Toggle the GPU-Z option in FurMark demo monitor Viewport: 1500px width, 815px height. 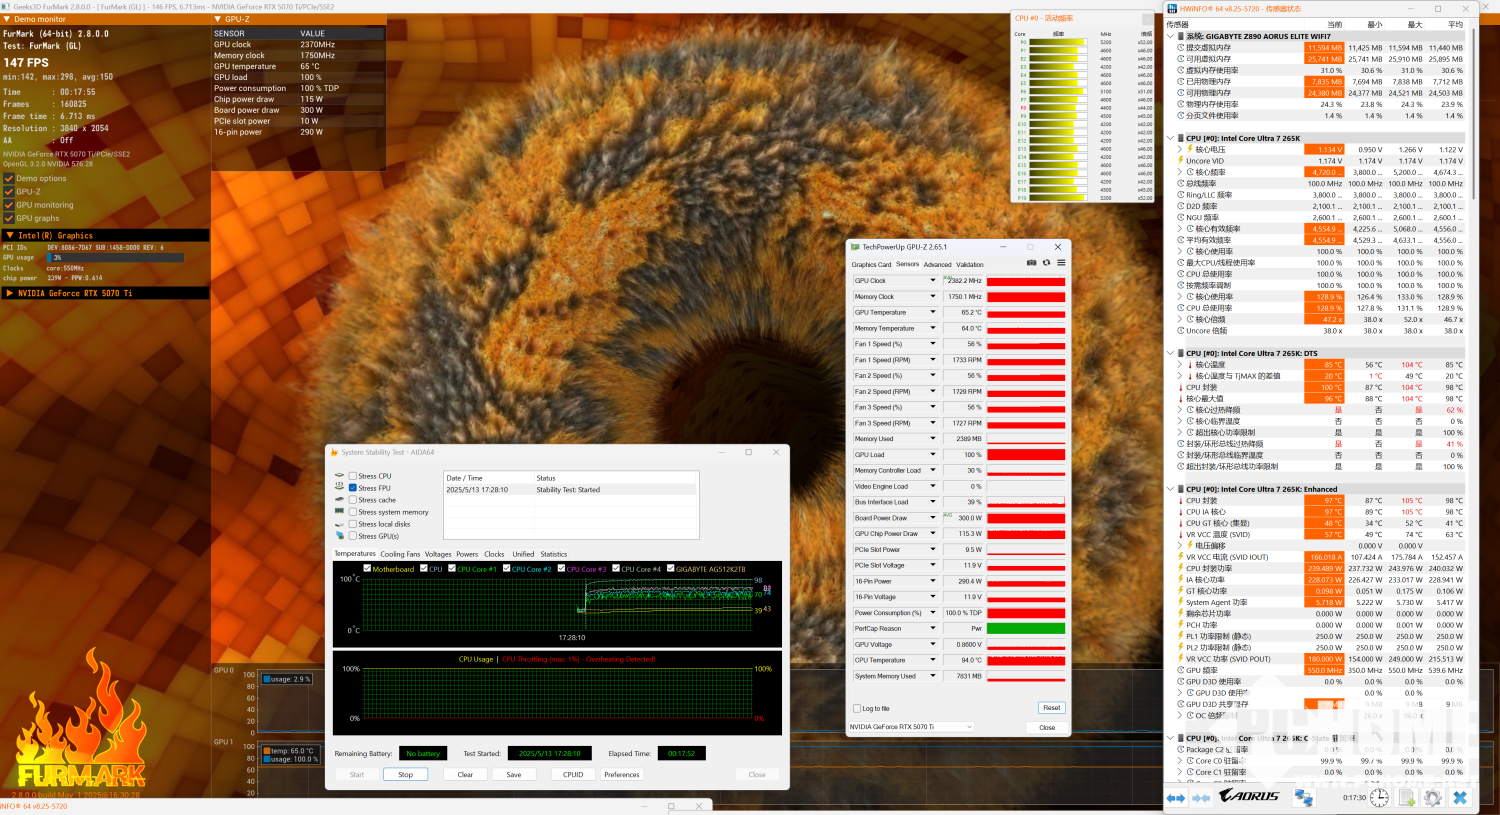click(9, 192)
